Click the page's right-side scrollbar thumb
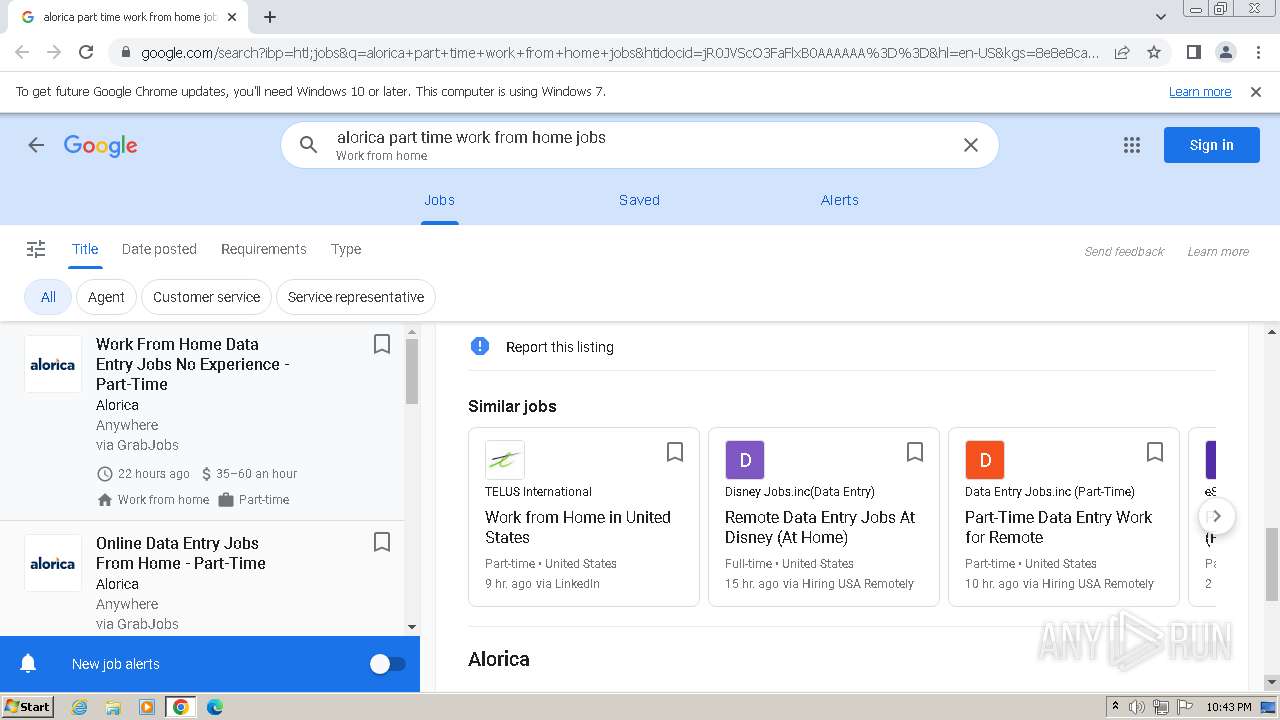Image resolution: width=1280 pixels, height=720 pixels. pos(1272,562)
